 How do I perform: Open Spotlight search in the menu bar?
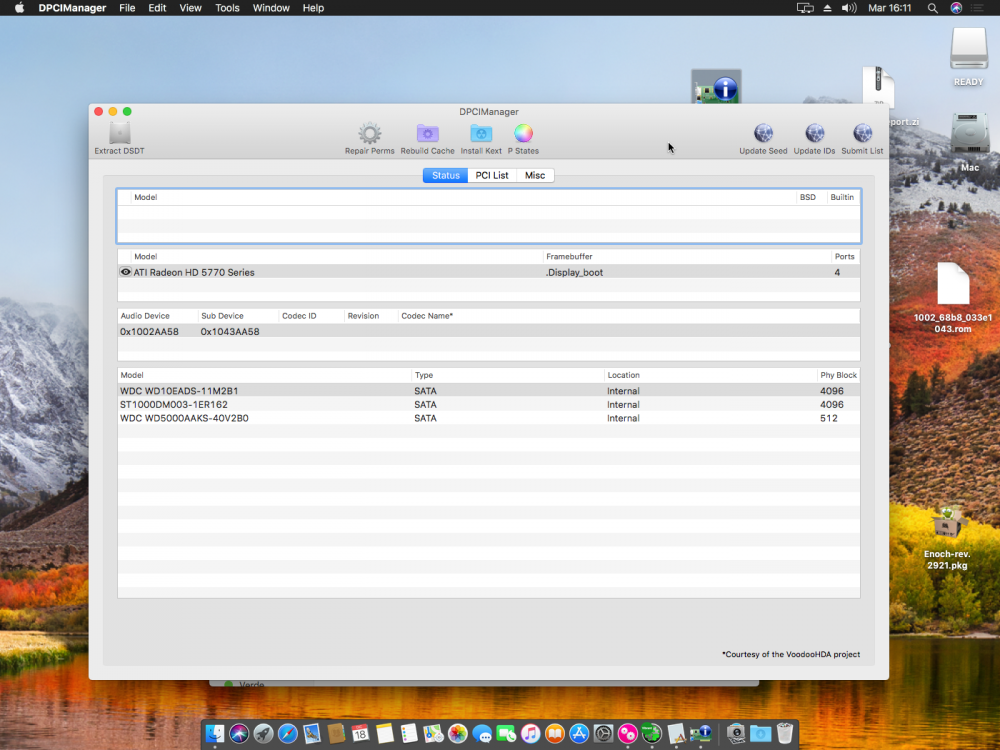tap(932, 8)
